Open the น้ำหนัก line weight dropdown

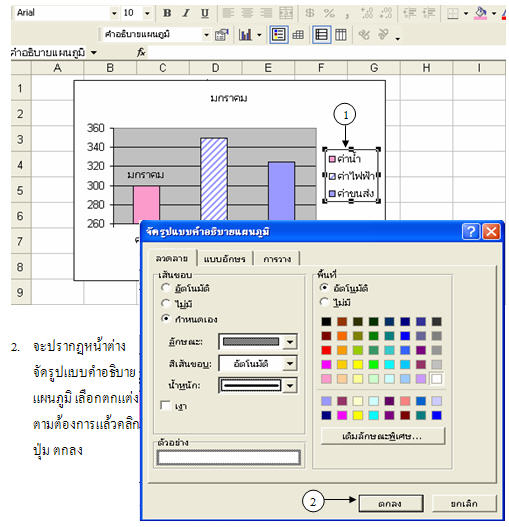(290, 386)
